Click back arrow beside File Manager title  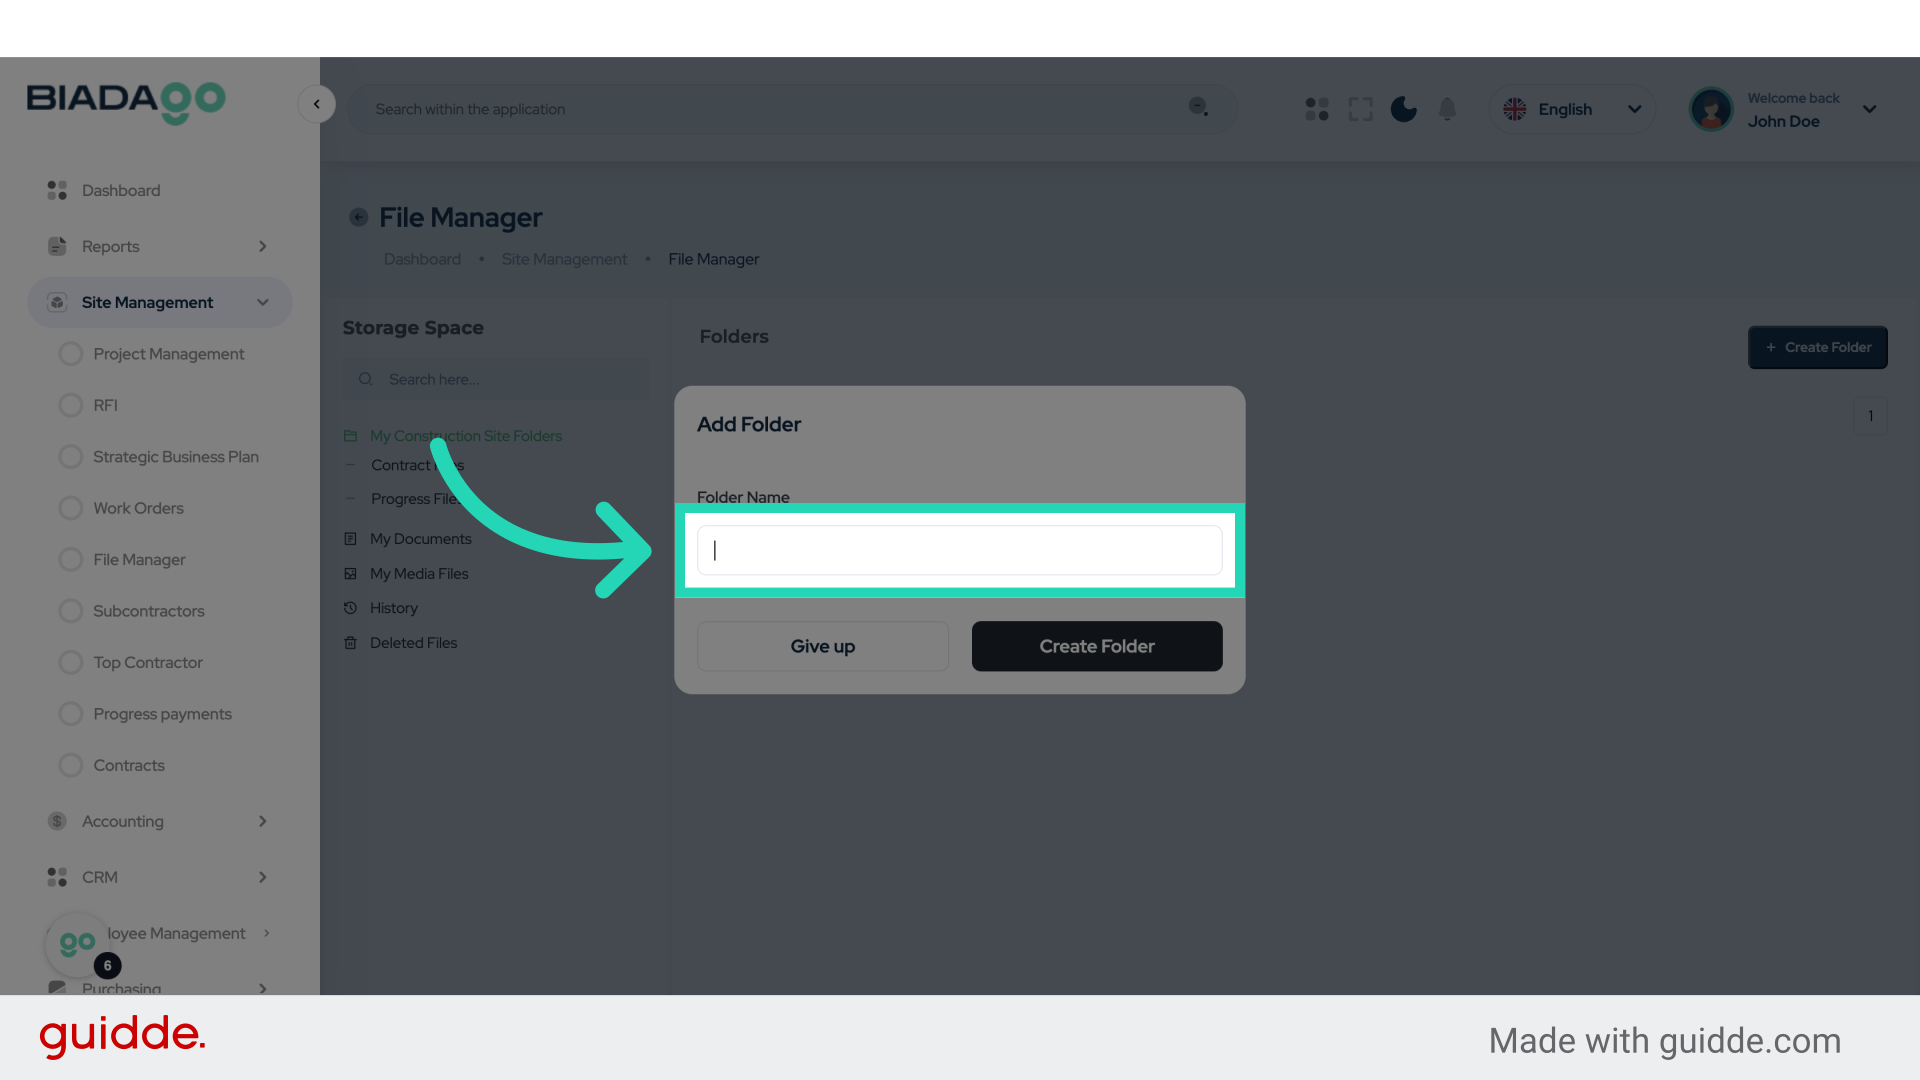pos(358,217)
